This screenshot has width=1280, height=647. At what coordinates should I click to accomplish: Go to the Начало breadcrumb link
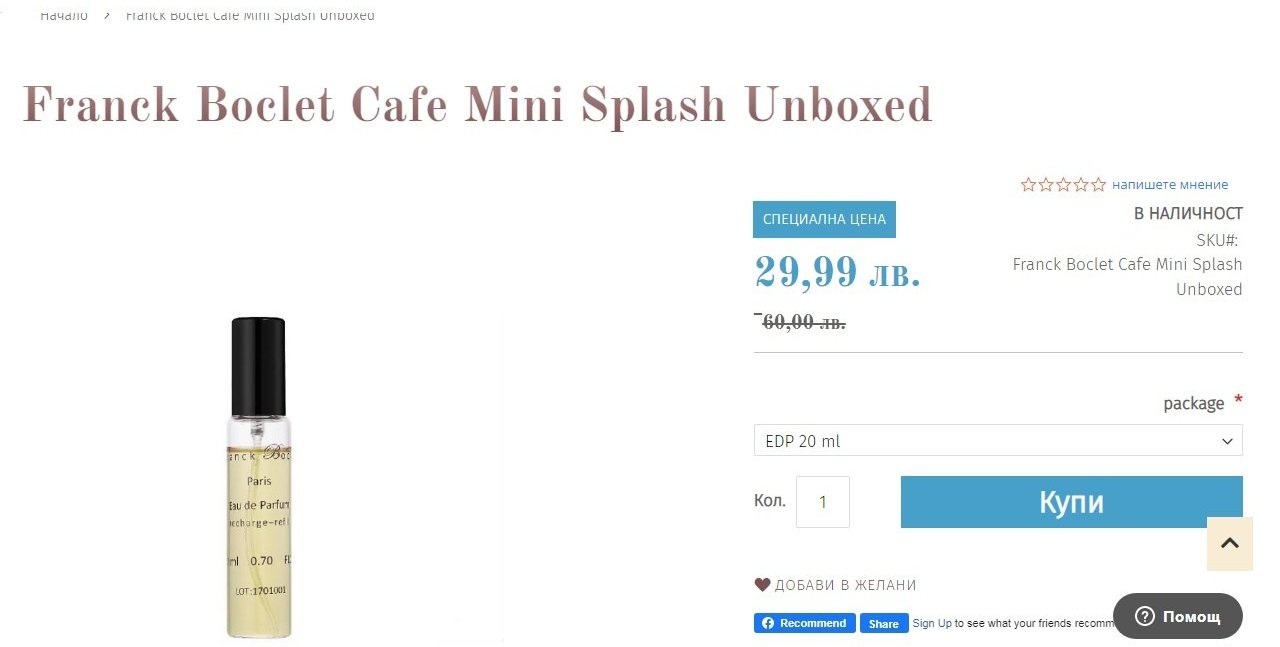coord(64,15)
